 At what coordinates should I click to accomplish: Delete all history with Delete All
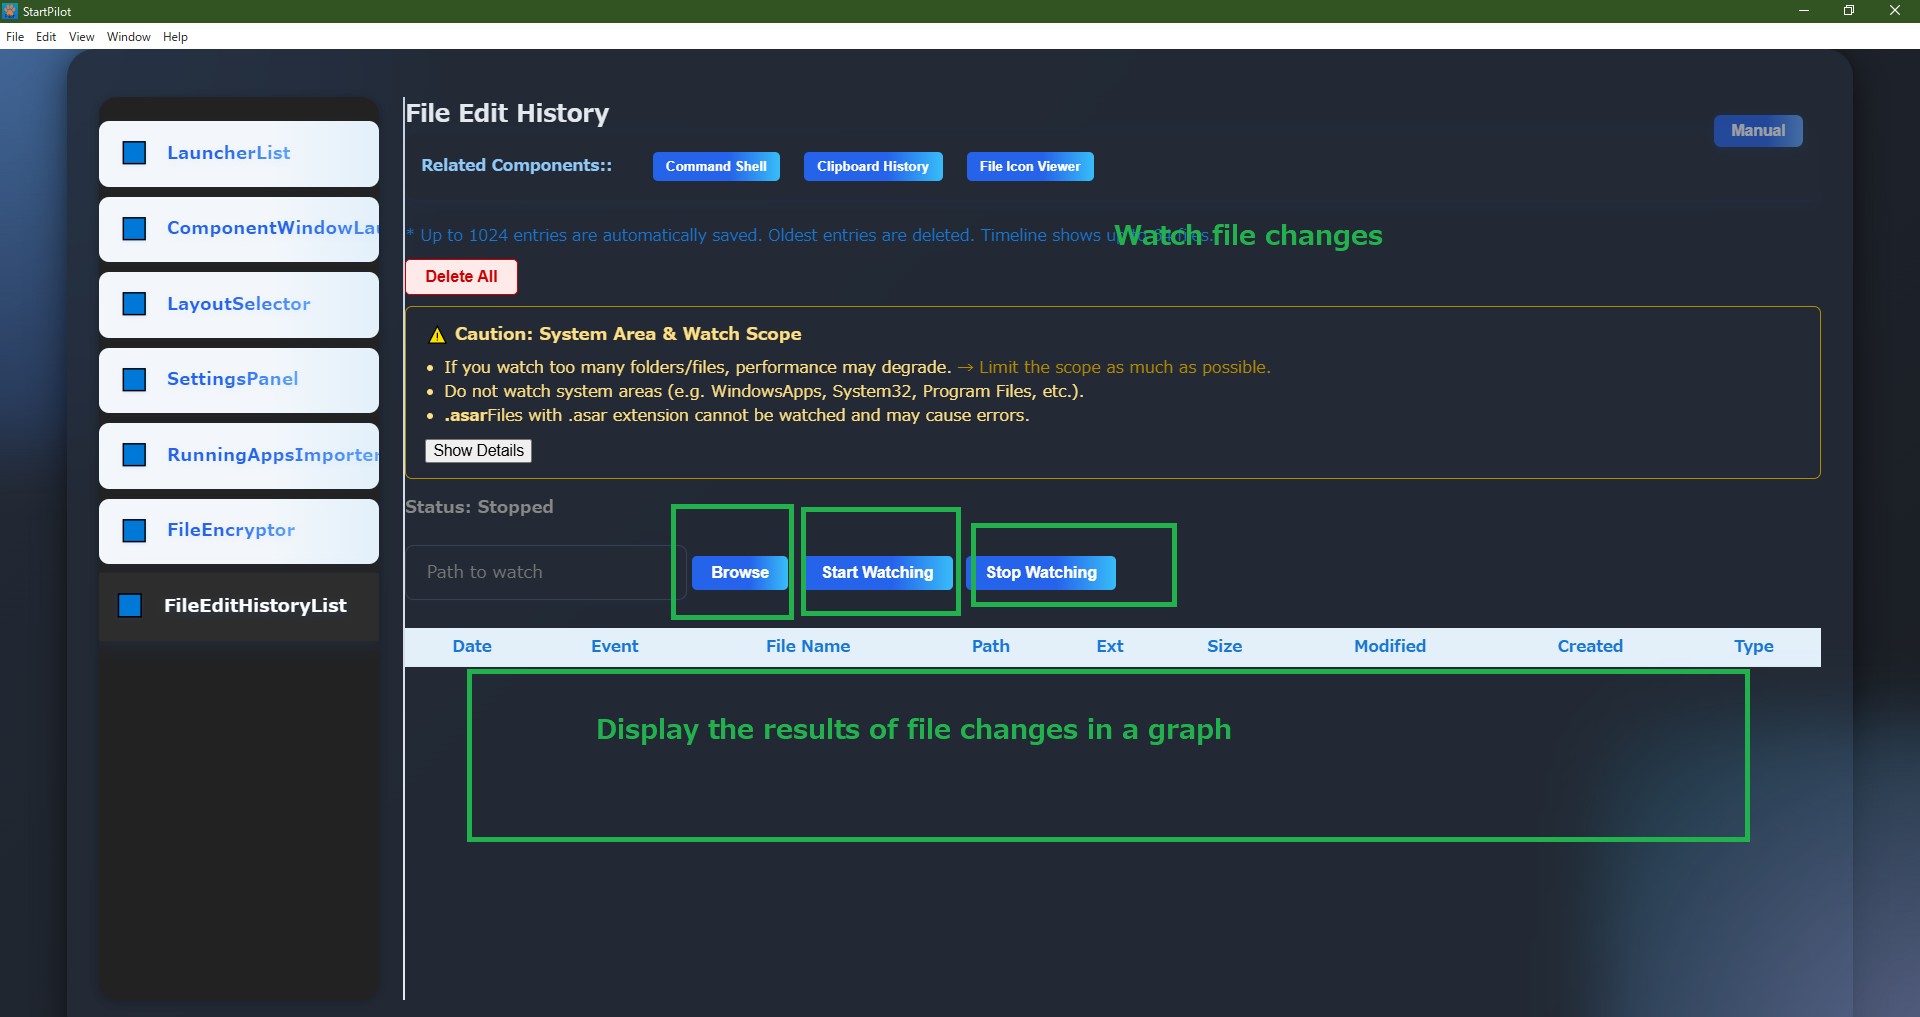[x=461, y=277]
